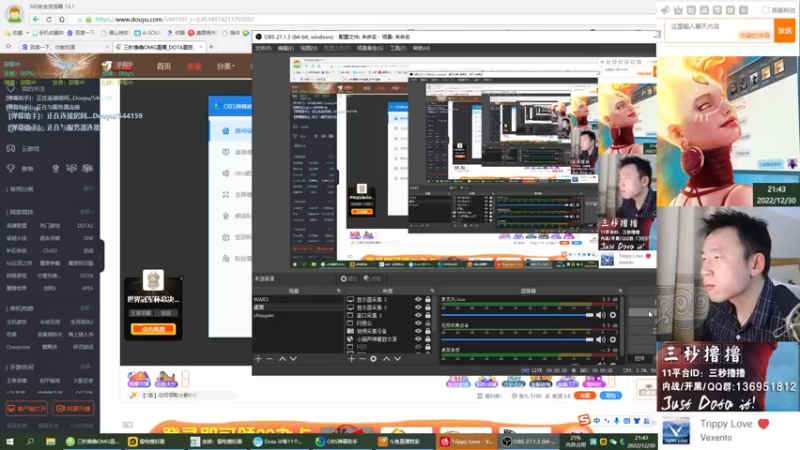Pop out the OBS Sources dock panel
This screenshot has height=450, width=800.
432,291
